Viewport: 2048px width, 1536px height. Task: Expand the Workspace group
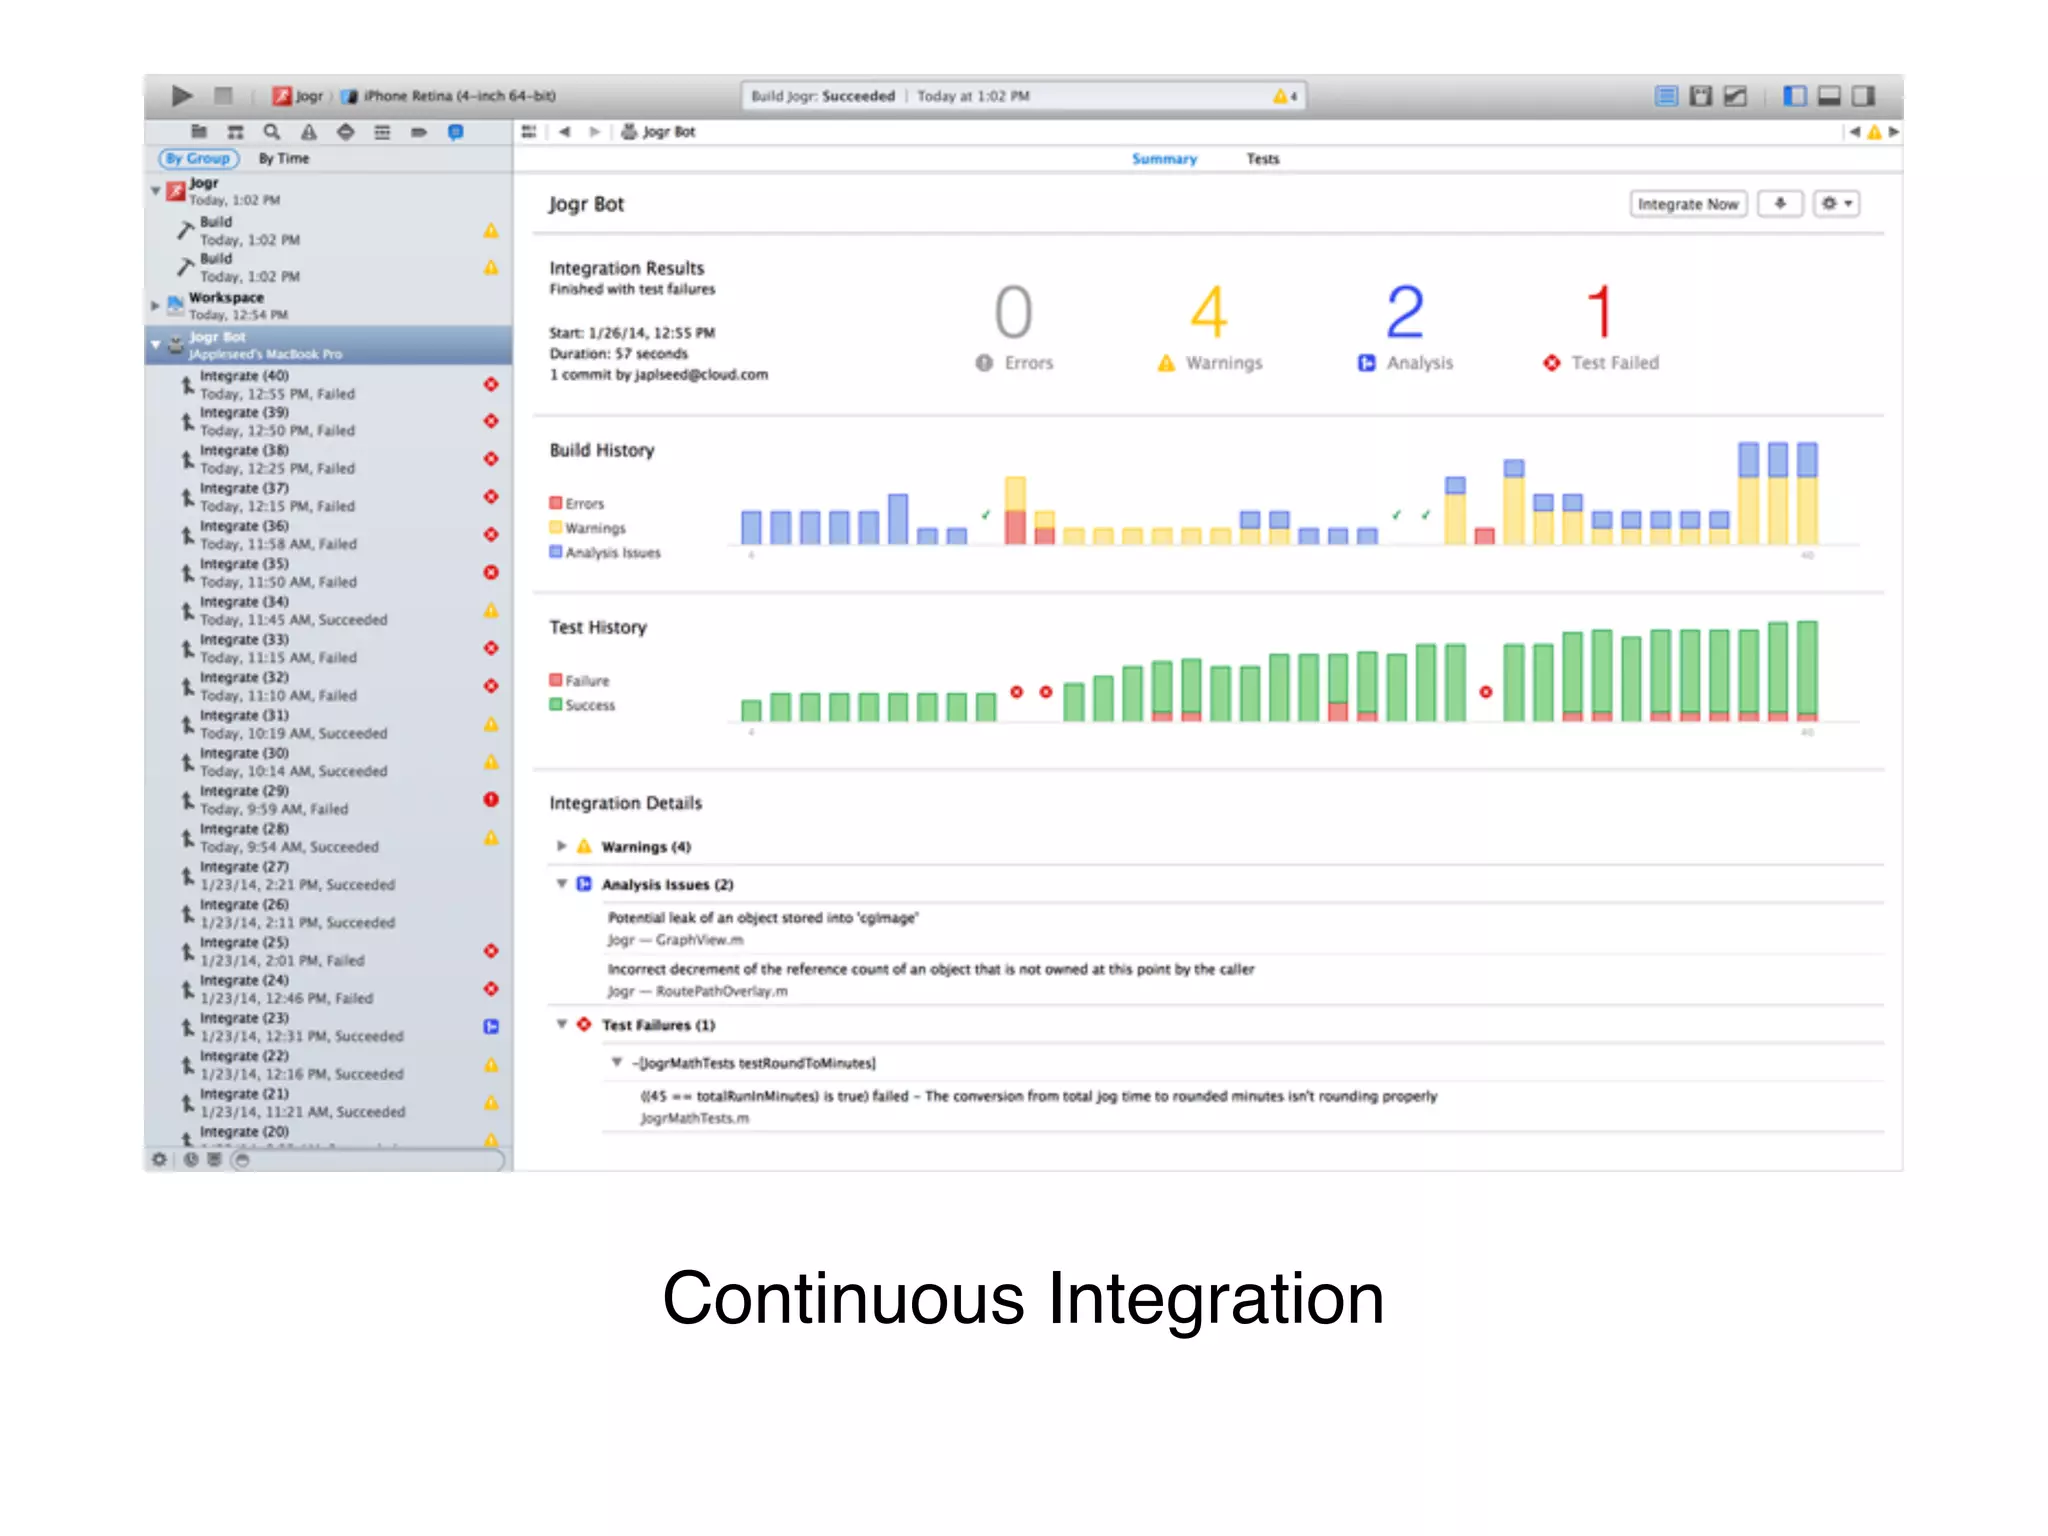(x=155, y=305)
